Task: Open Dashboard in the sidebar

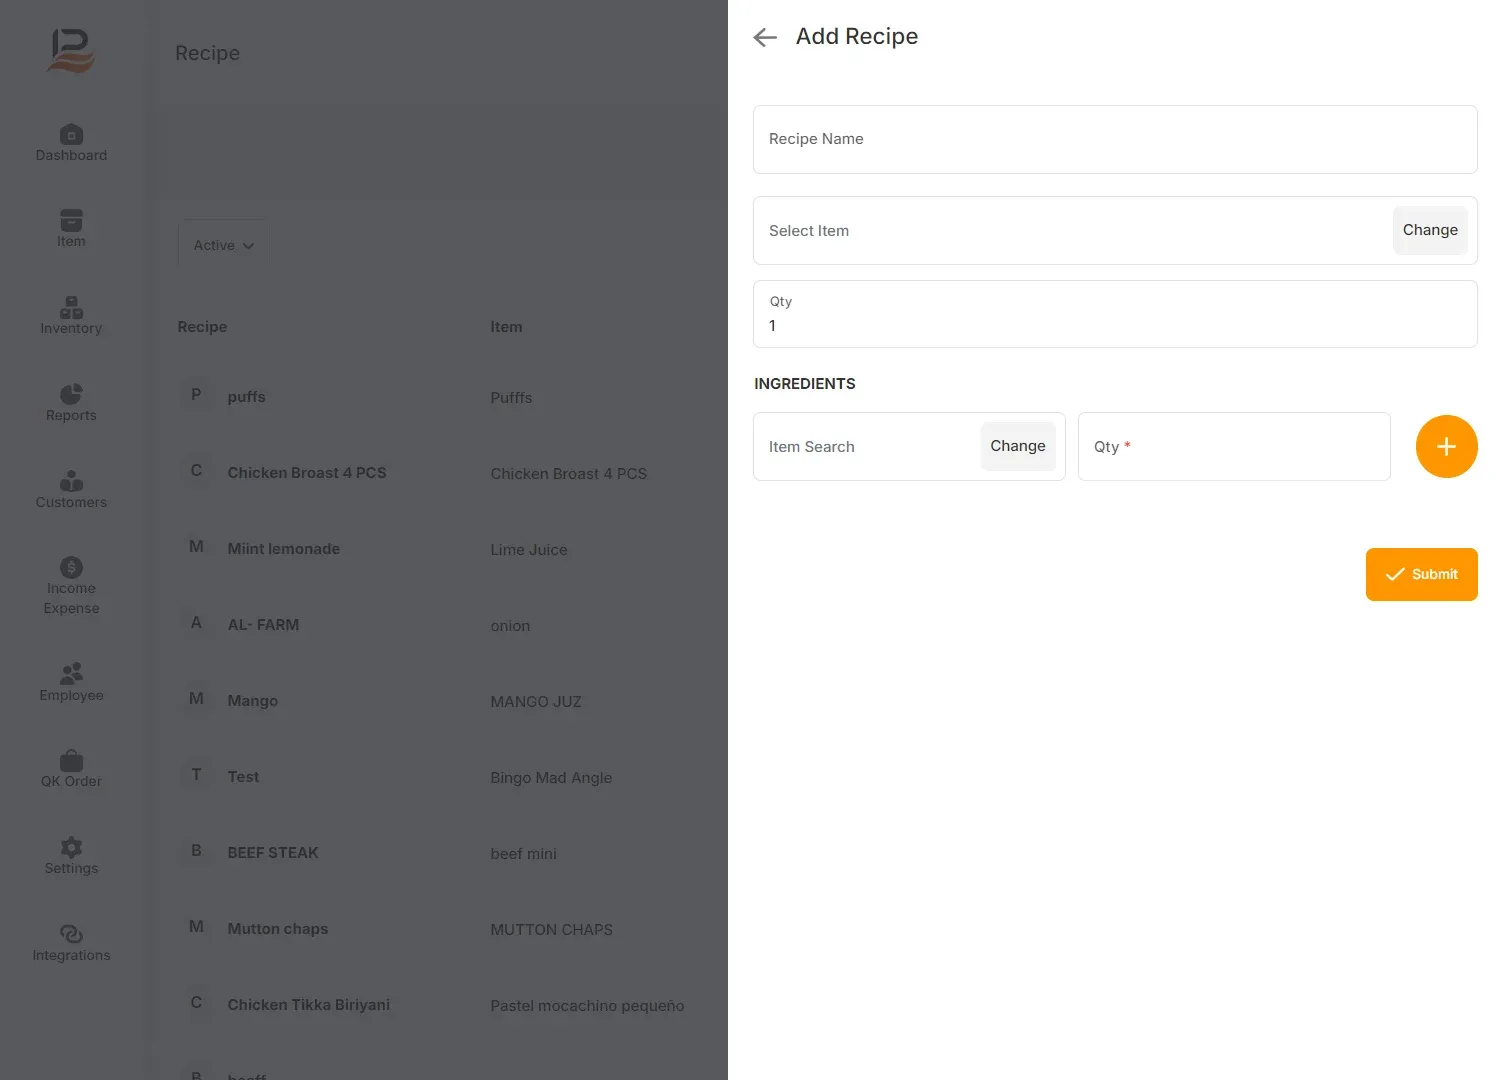Action: pyautogui.click(x=71, y=143)
